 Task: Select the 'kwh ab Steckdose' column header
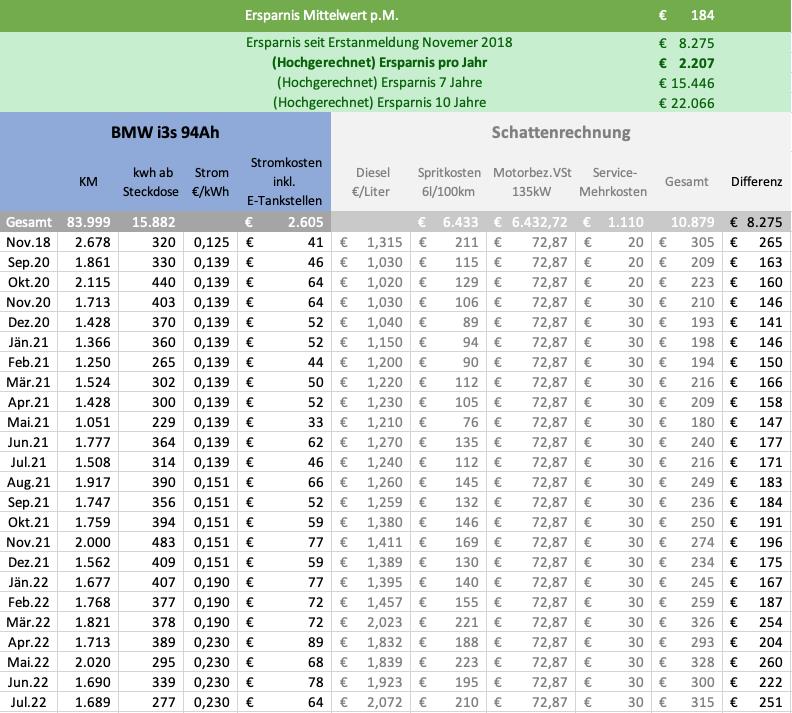click(x=151, y=182)
